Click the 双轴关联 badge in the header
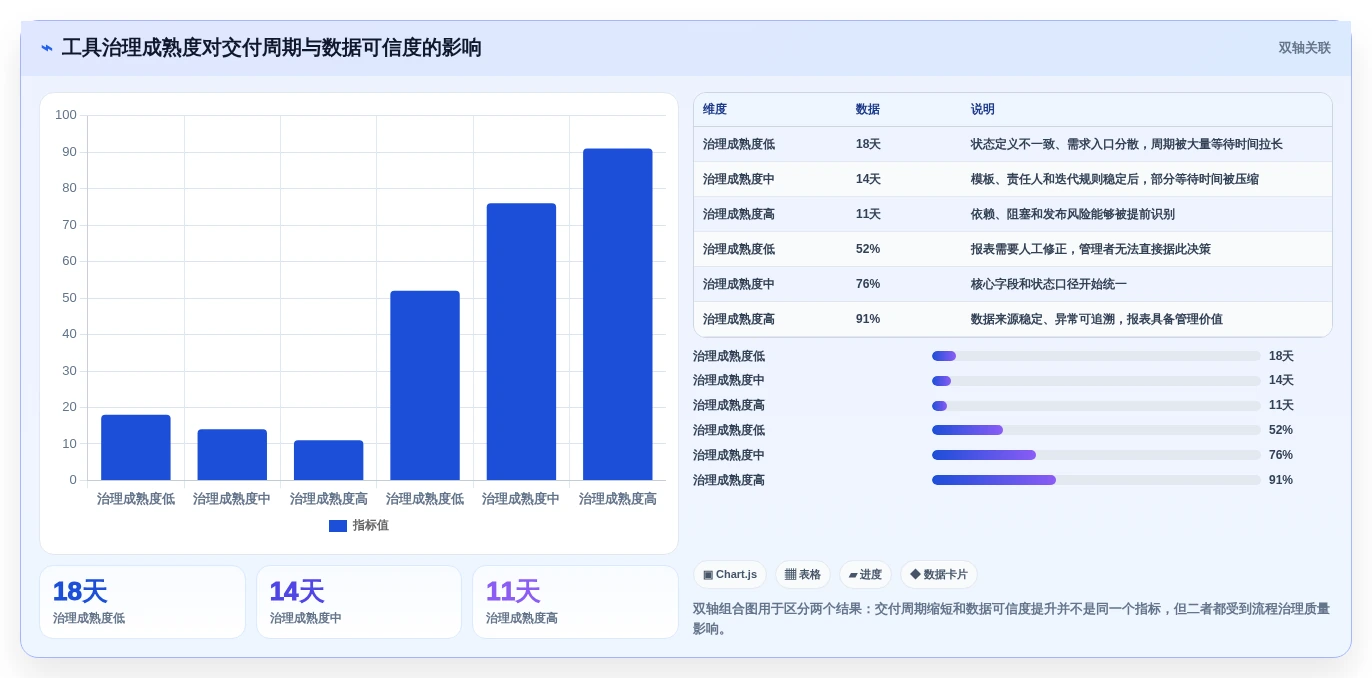The image size is (1372, 678). 1304,48
